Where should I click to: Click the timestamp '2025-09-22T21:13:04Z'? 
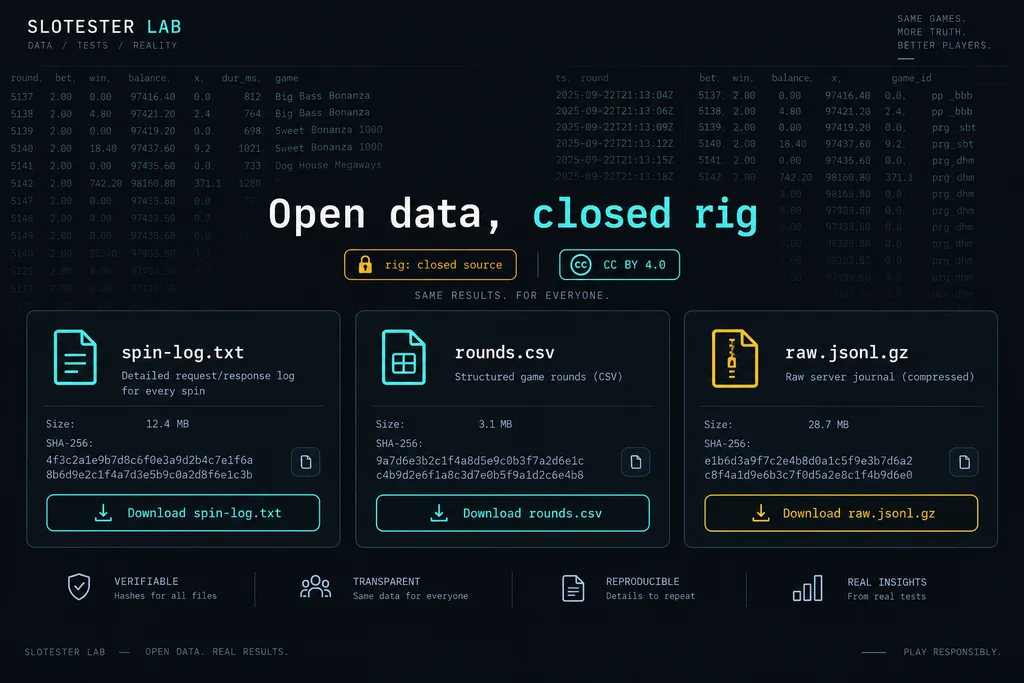click(x=614, y=95)
